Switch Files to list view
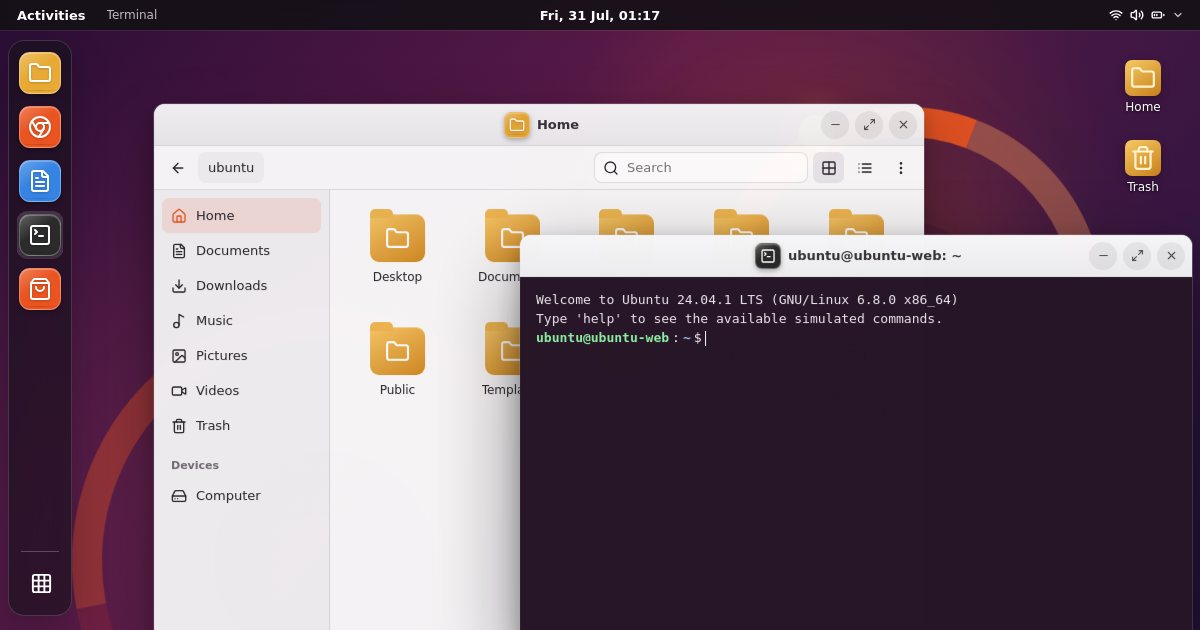The width and height of the screenshot is (1200, 630). tap(865, 168)
